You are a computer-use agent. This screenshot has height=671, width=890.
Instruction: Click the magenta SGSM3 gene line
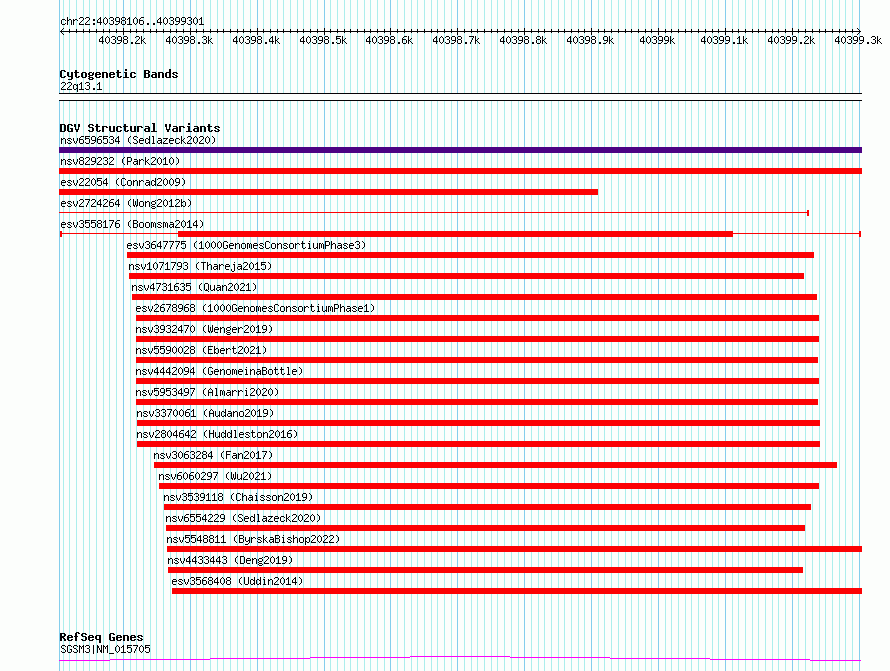tap(460, 659)
